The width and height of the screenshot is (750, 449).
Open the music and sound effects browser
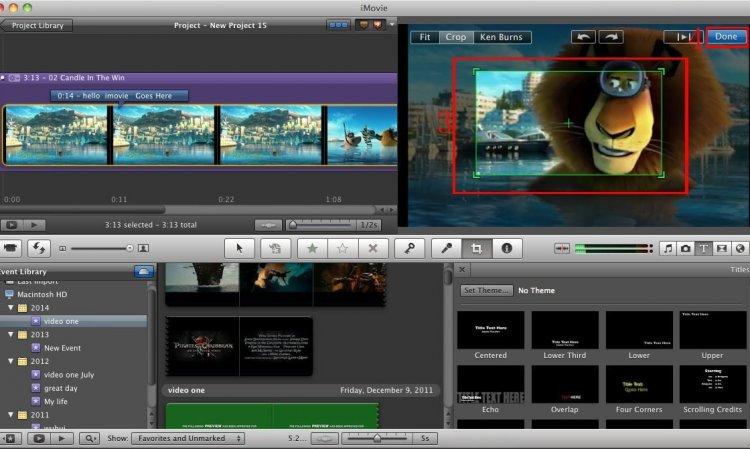668,248
